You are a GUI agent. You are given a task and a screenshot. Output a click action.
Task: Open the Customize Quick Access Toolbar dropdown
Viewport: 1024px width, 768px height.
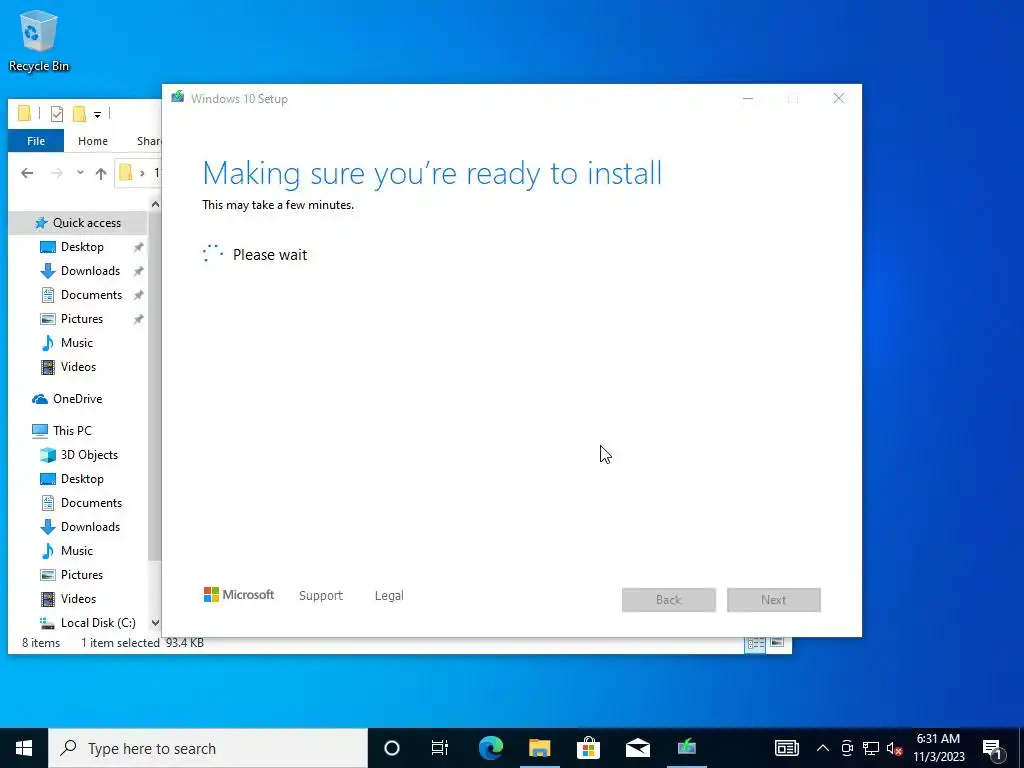[x=97, y=115]
